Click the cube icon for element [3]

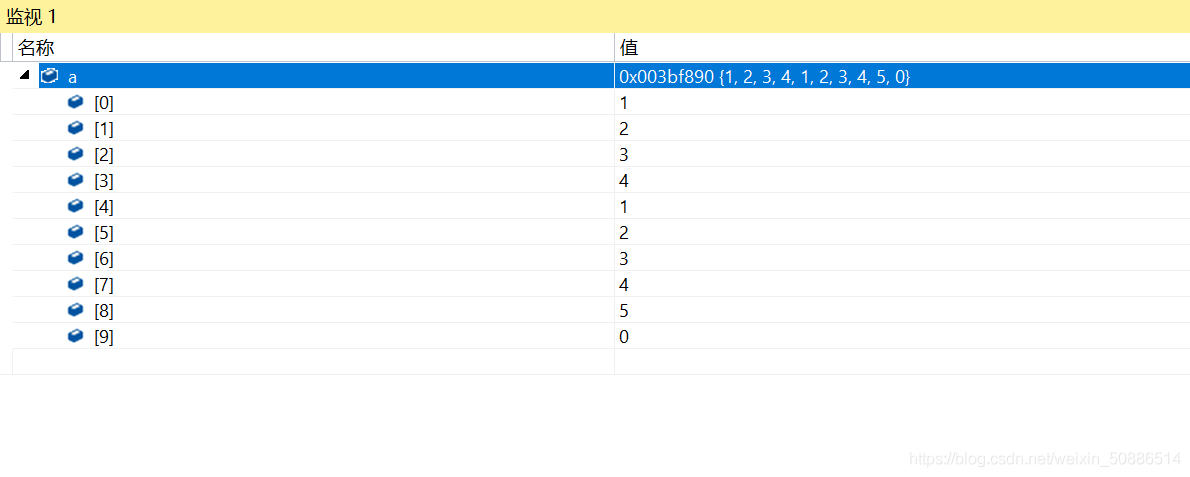coord(75,180)
